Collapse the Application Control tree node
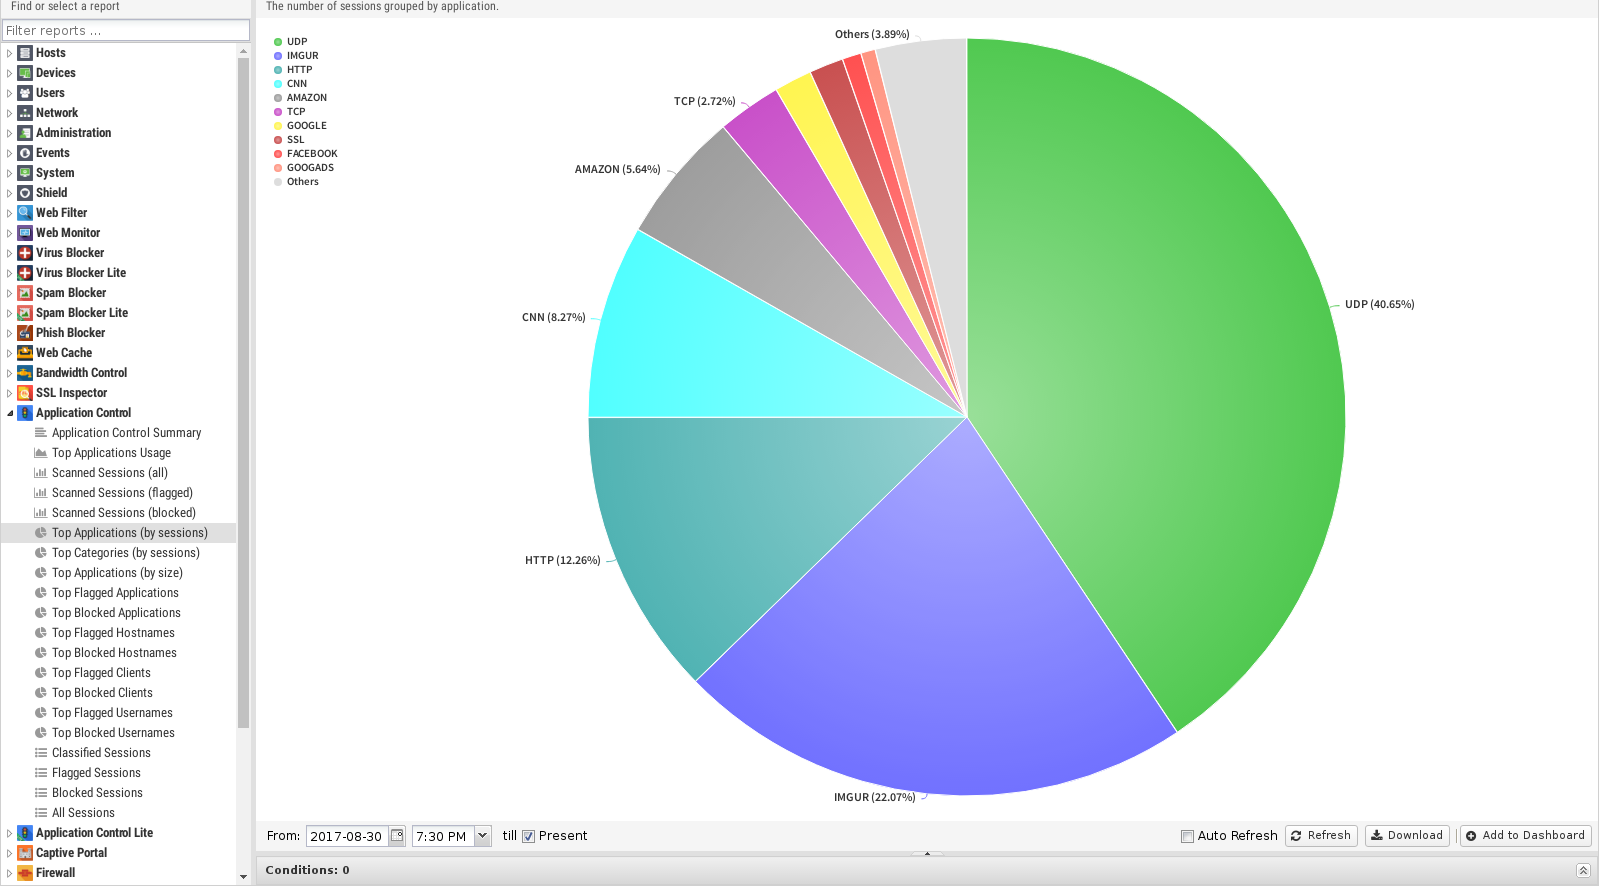Viewport: 1599px width, 886px height. point(10,413)
